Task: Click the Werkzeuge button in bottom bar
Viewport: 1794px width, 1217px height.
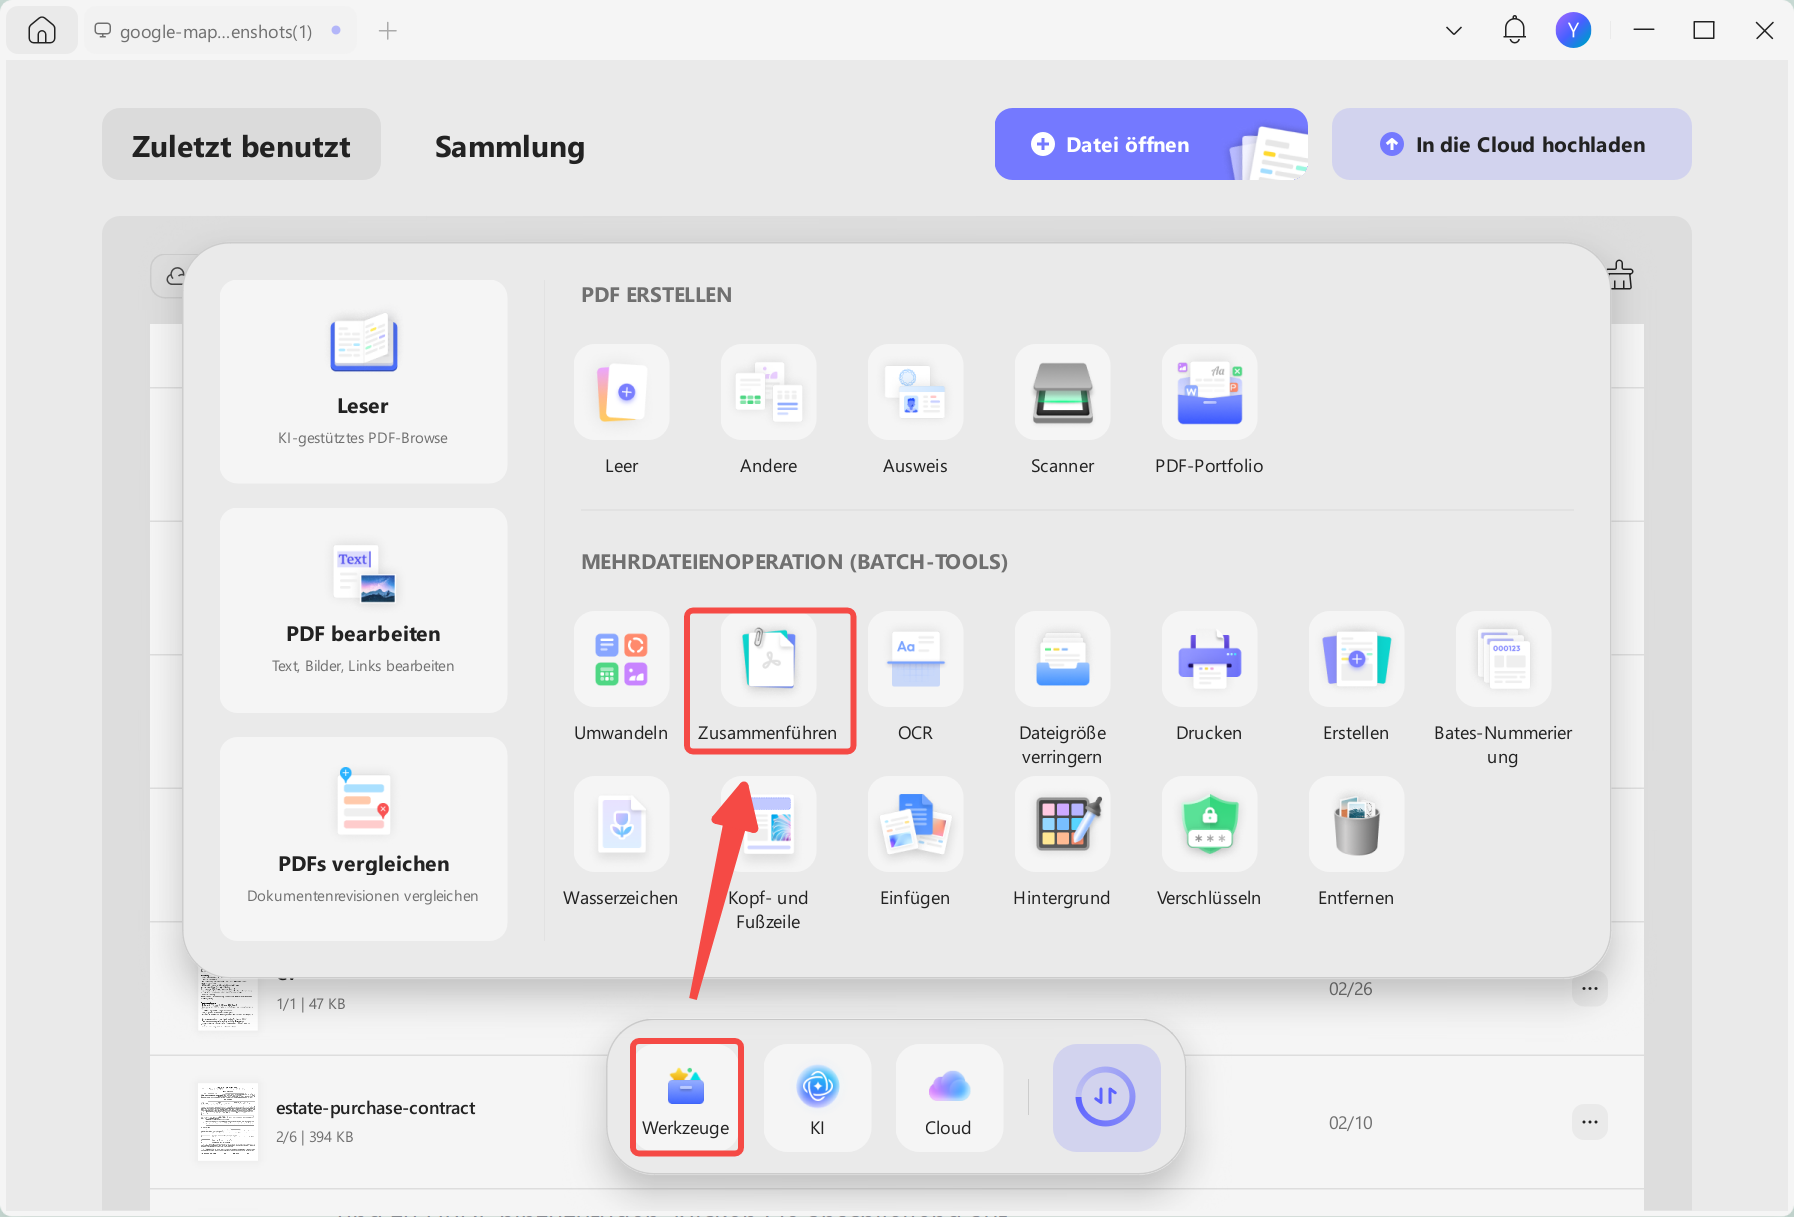Action: tap(686, 1097)
